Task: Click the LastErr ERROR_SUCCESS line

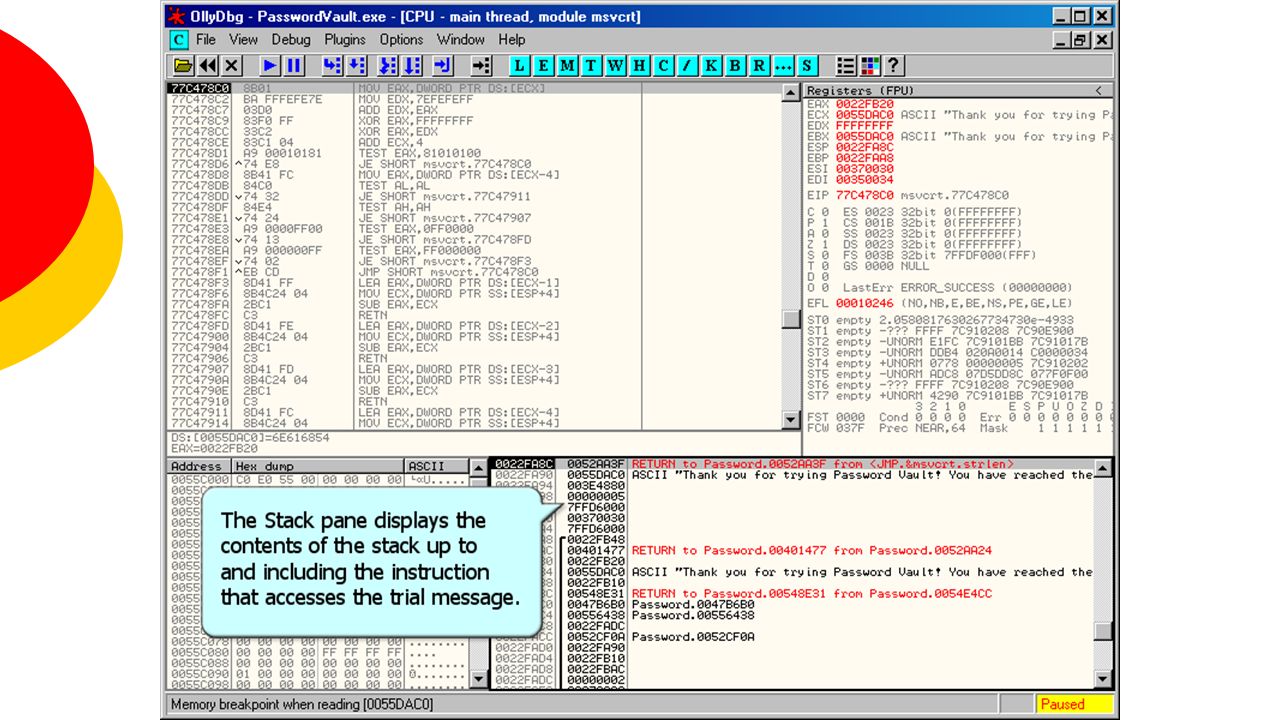Action: [x=957, y=287]
